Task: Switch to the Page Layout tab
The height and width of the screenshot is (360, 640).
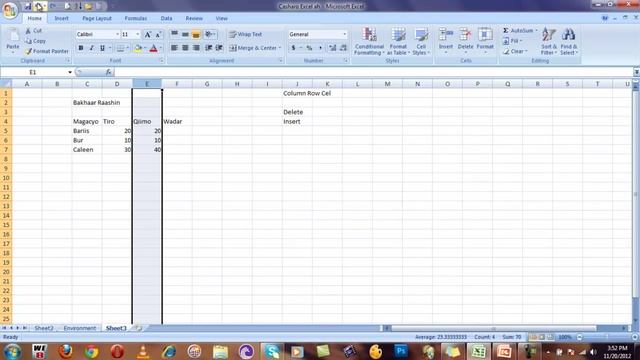Action: pyautogui.click(x=97, y=18)
